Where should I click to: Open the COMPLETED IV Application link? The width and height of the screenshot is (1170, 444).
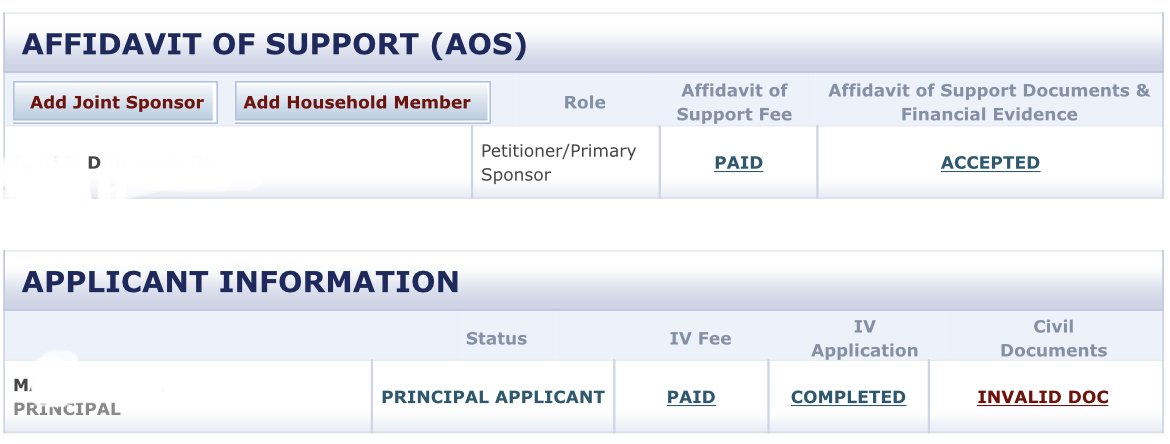tap(848, 397)
